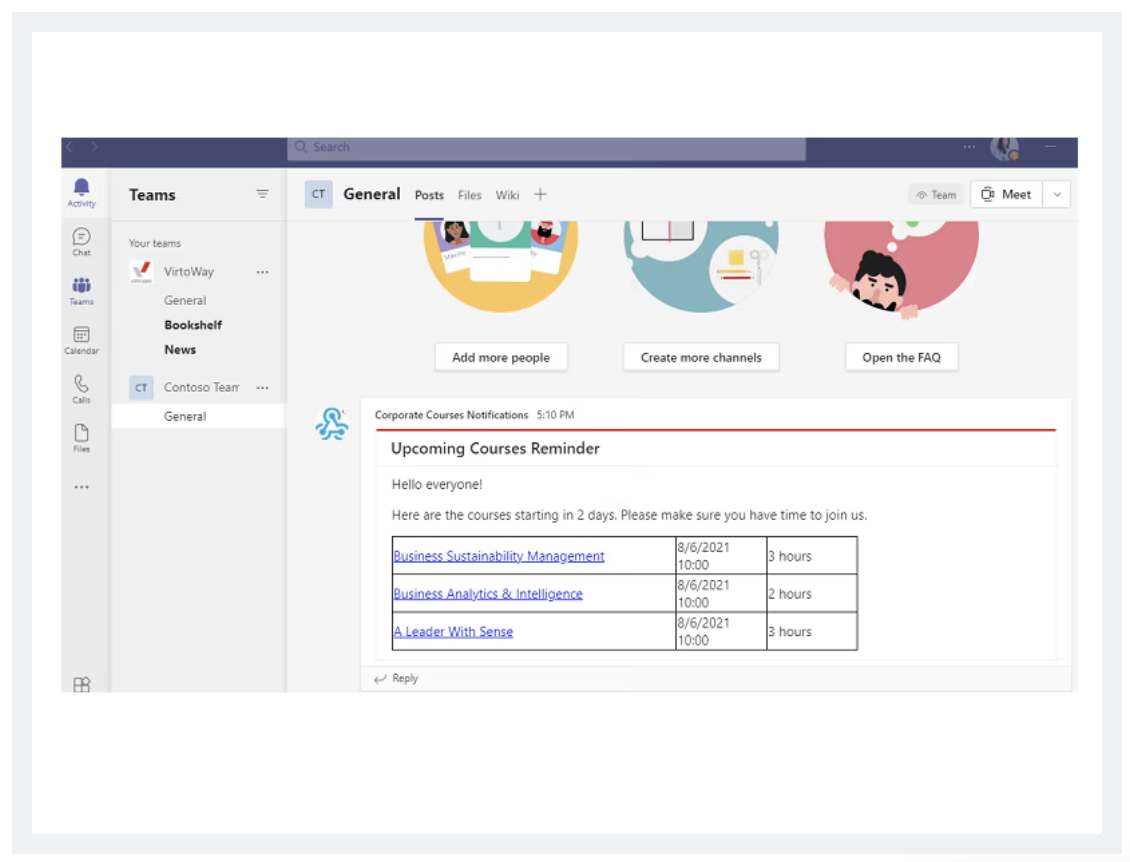The image size is (1130, 862).
Task: Click the Upcoming Courses Reminder title
Action: click(495, 448)
